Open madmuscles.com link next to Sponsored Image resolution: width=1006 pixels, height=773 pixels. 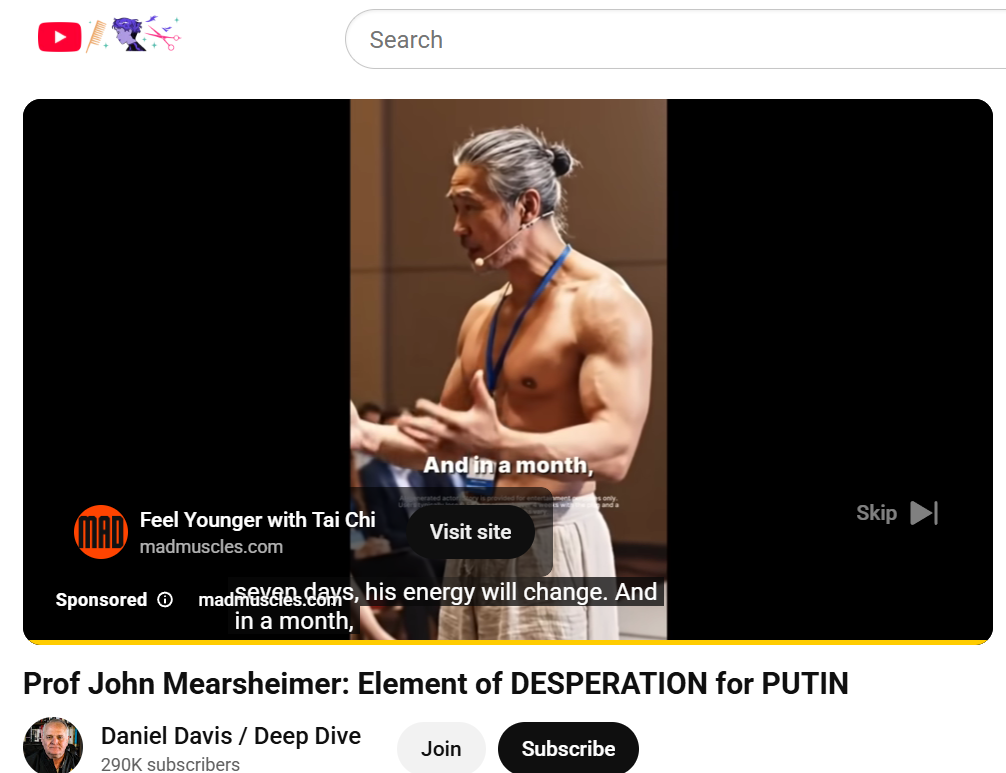[x=270, y=600]
